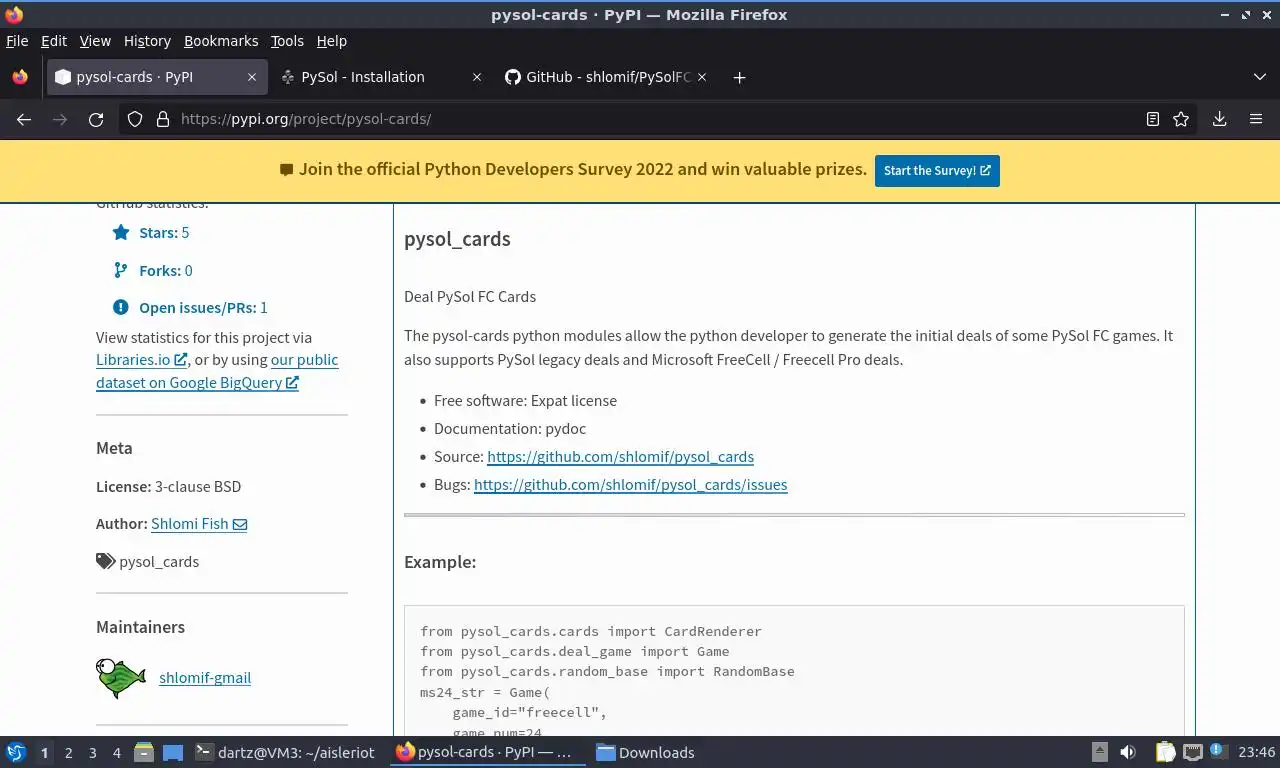Expand the list all tabs chevron

(1260, 77)
